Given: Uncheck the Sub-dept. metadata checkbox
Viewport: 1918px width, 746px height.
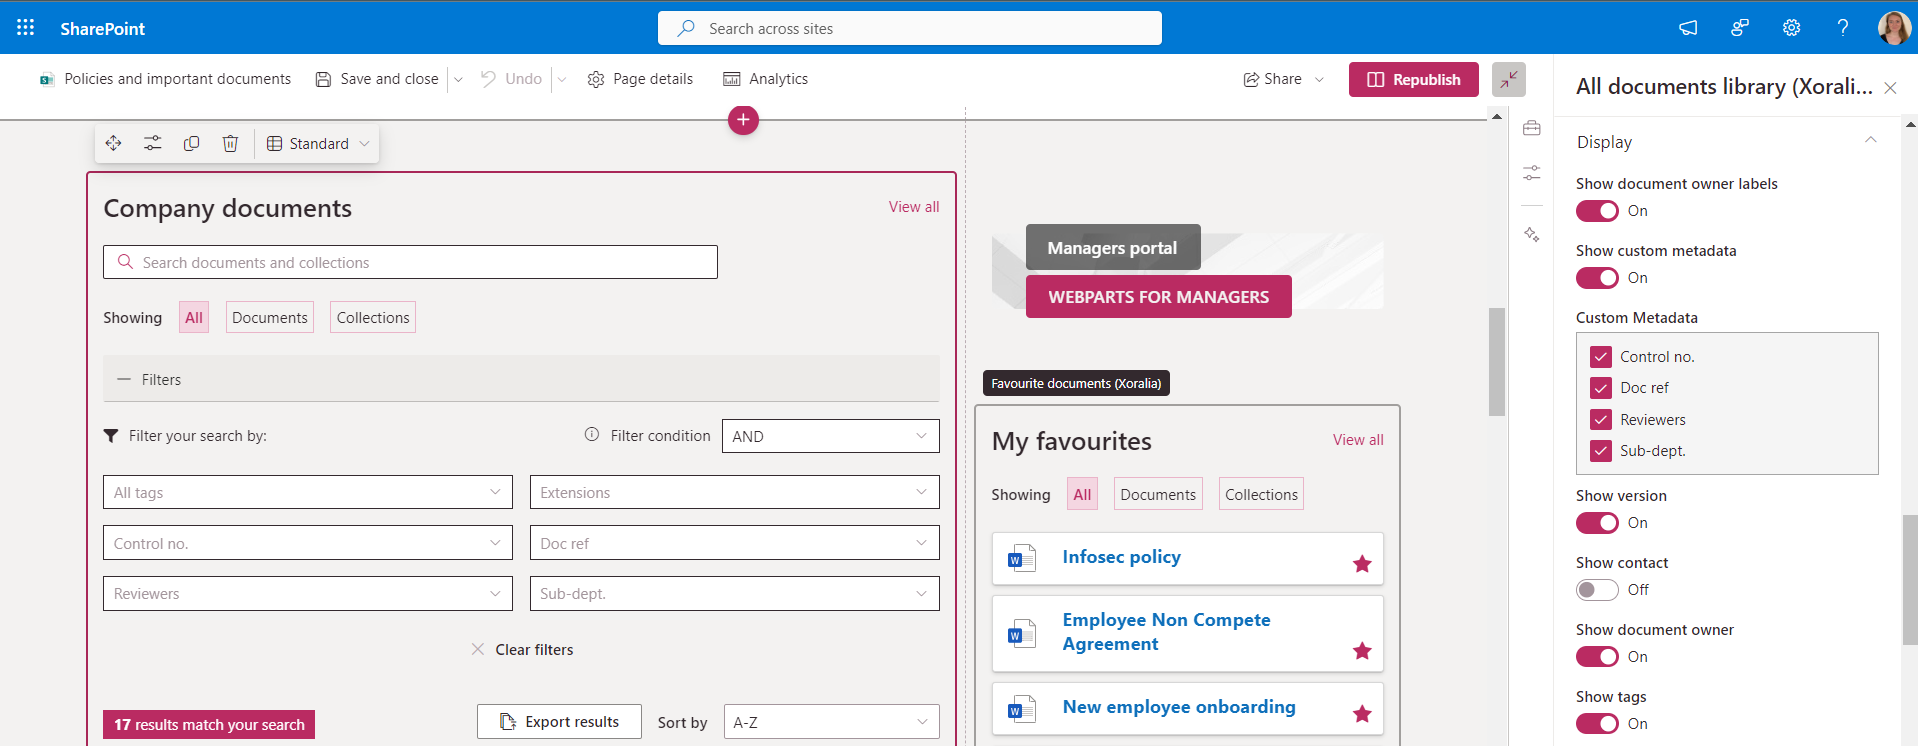Looking at the screenshot, I should (x=1601, y=451).
